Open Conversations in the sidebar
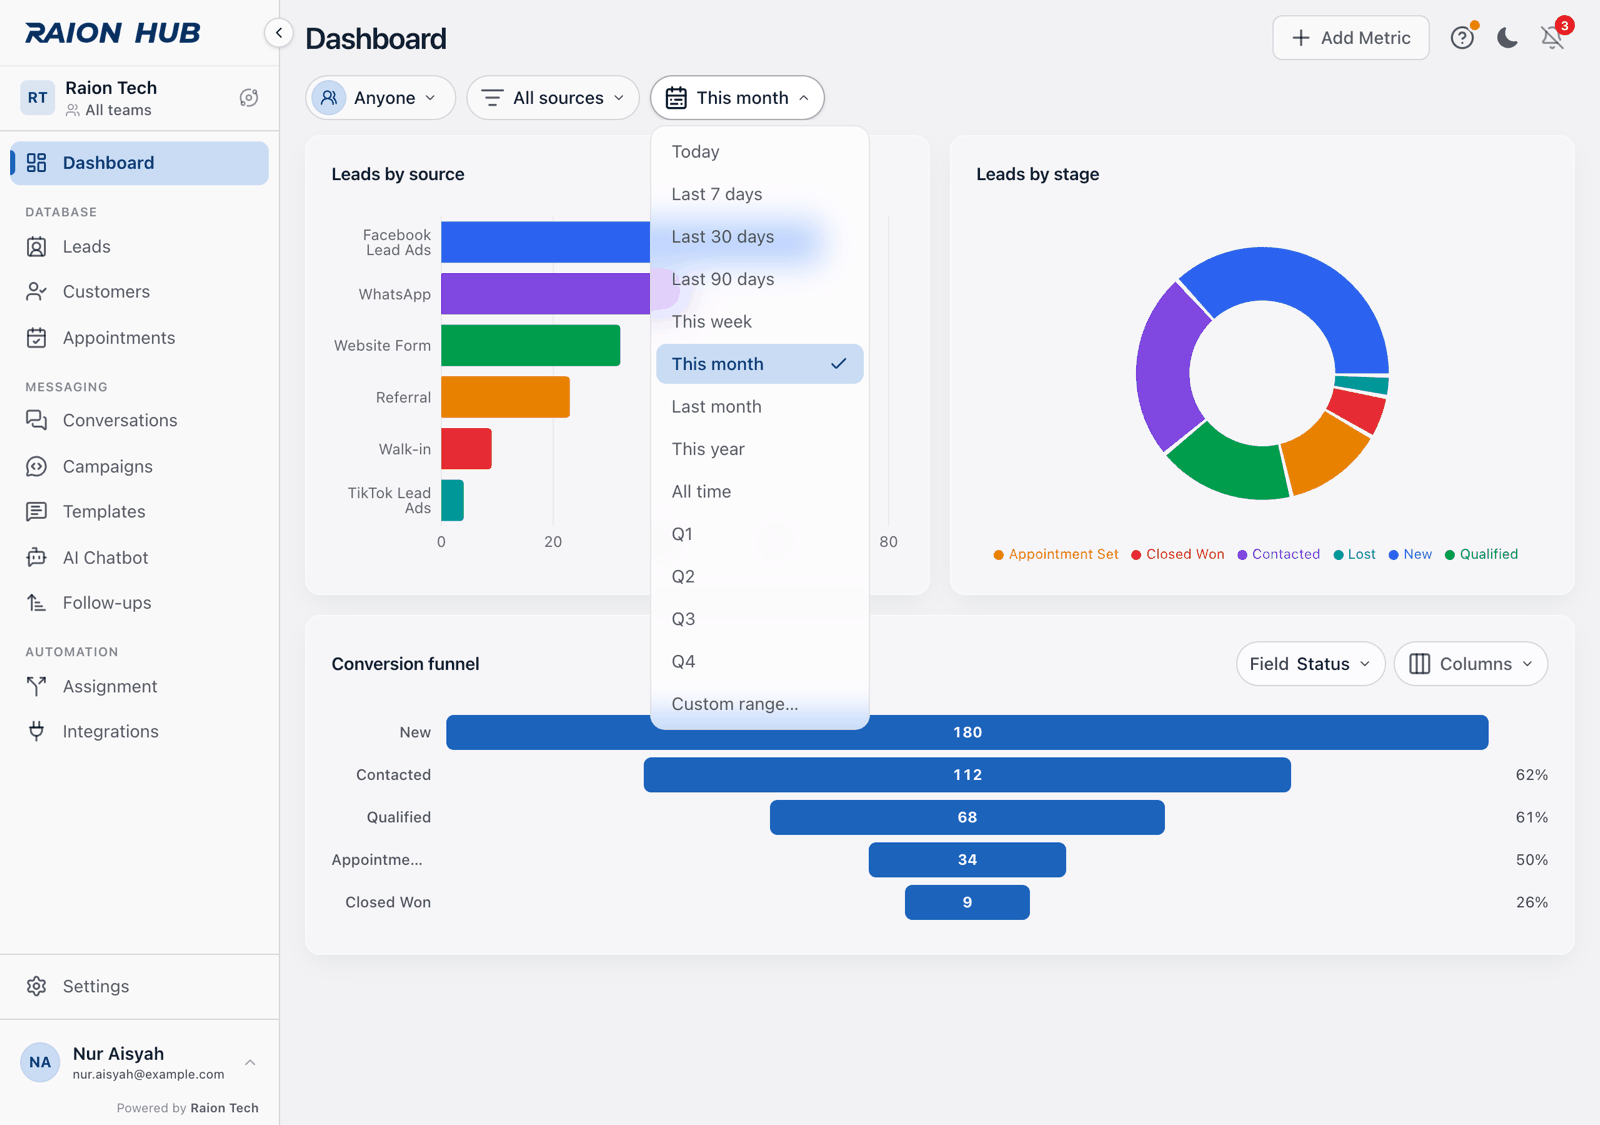1600x1125 pixels. [139, 421]
